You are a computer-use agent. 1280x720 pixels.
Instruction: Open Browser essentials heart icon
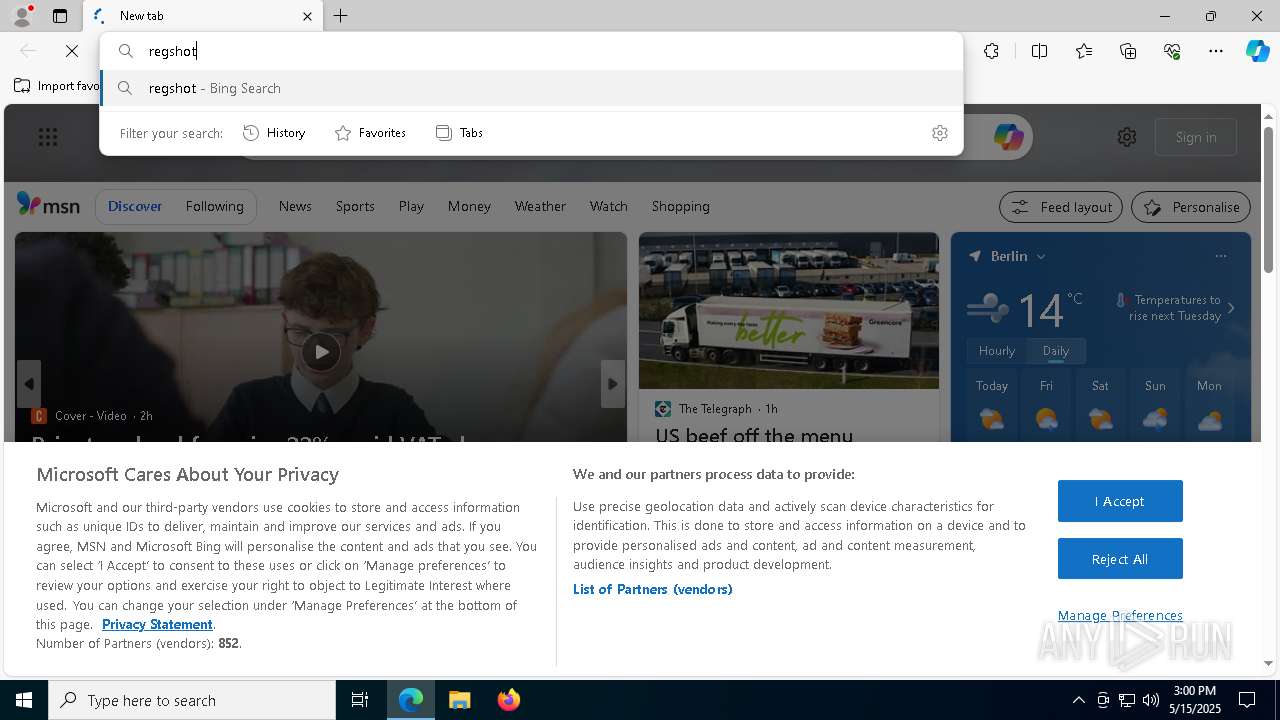1172,51
